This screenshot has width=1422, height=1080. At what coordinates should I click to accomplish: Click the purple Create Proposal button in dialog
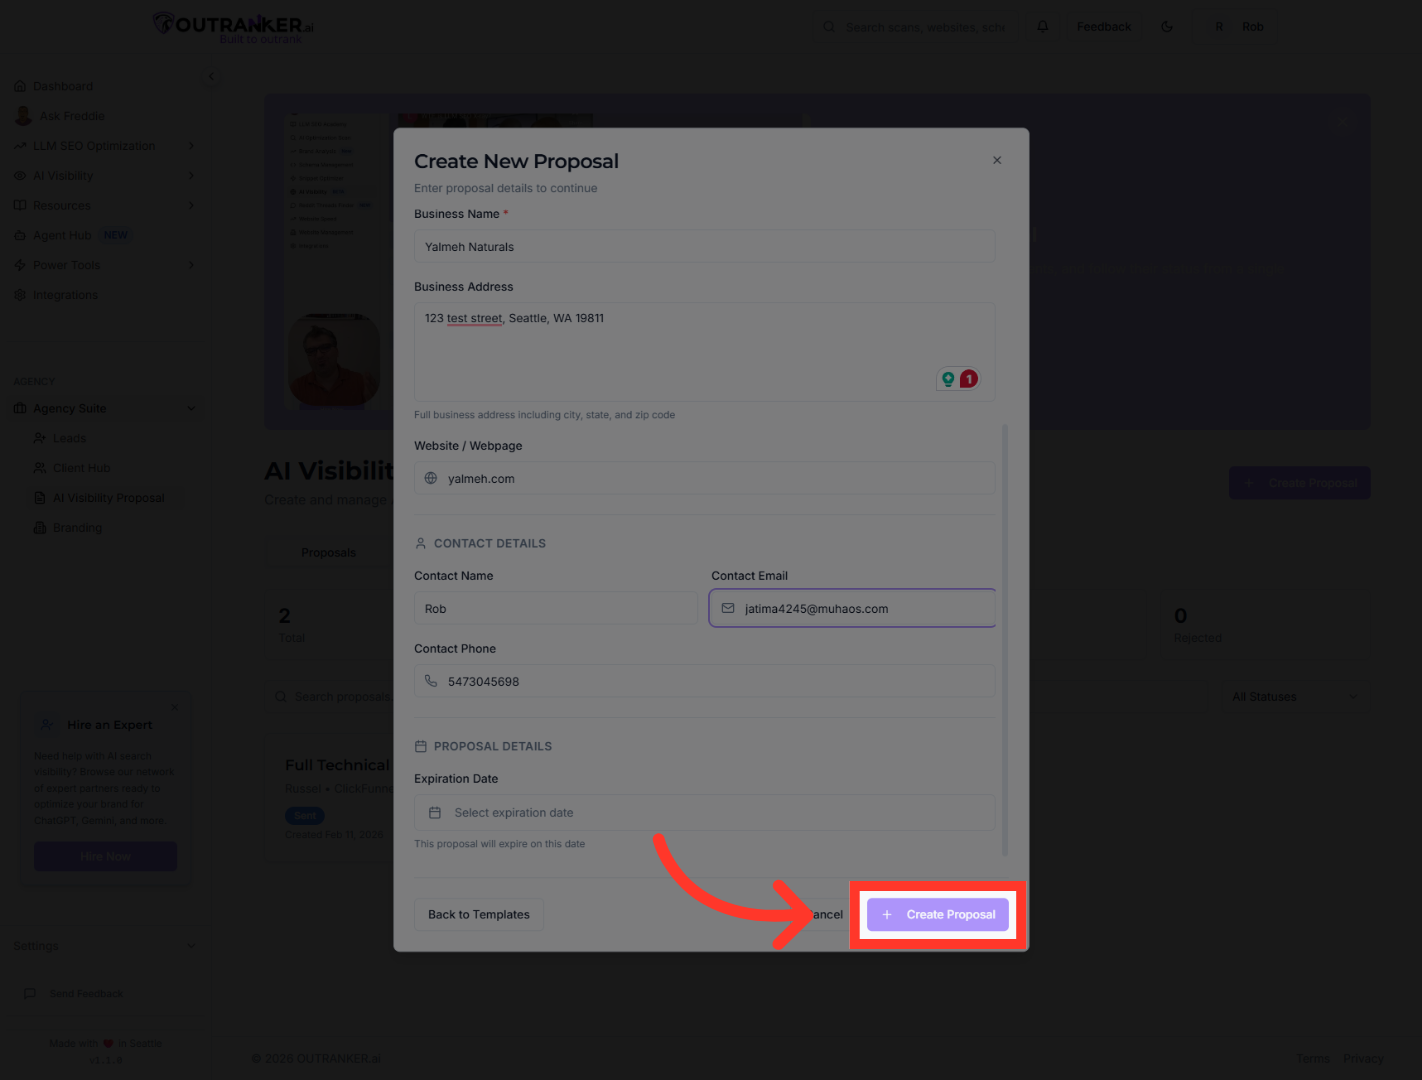pyautogui.click(x=938, y=915)
